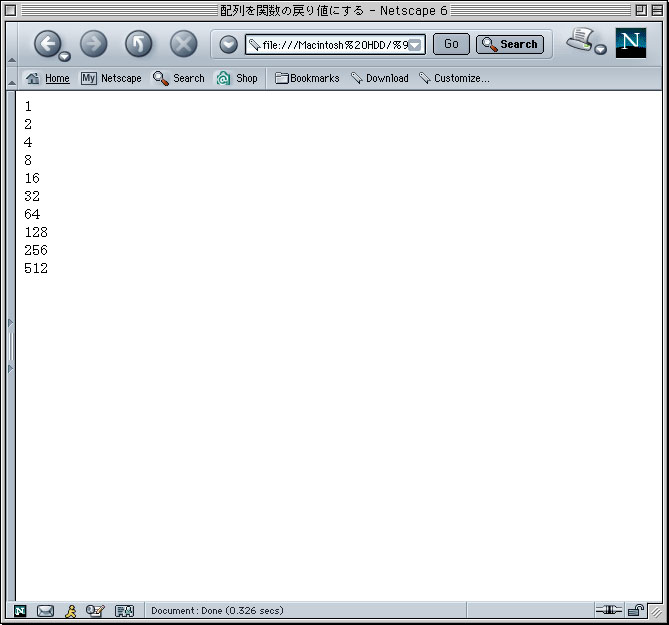Click the Document: Done status text
Screen dimensions: 669x625
click(x=217, y=610)
